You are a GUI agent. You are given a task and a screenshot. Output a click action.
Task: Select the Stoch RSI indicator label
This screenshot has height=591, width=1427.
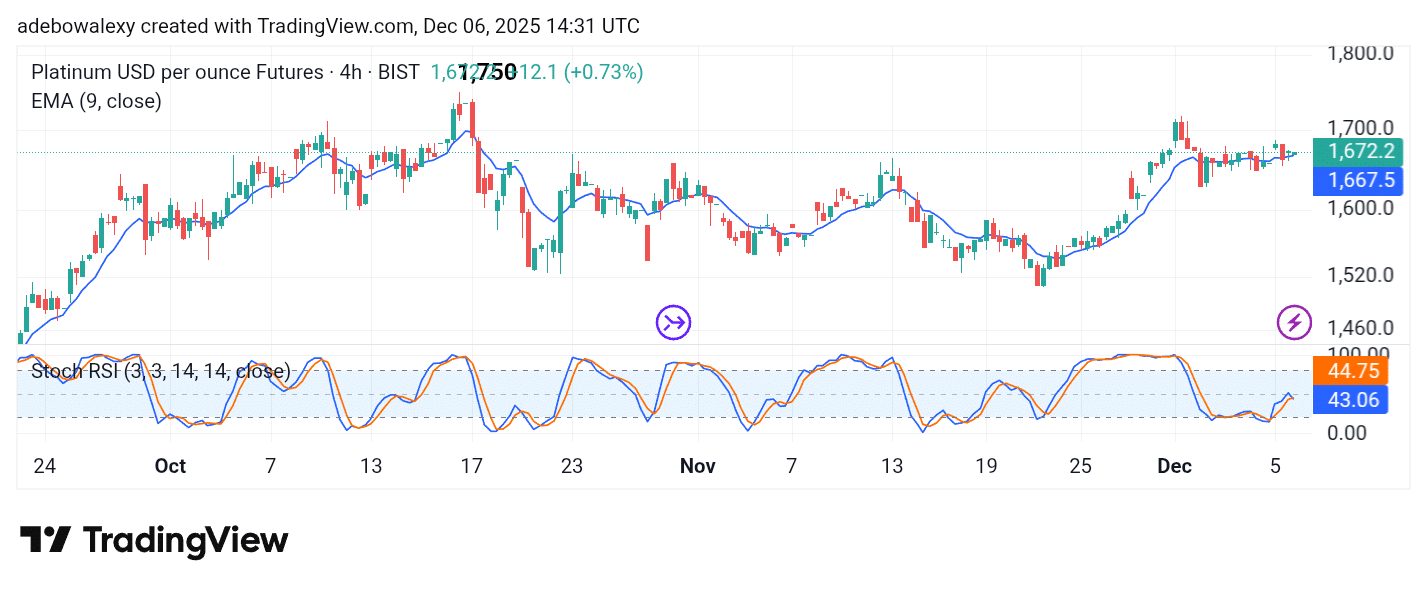(x=160, y=372)
